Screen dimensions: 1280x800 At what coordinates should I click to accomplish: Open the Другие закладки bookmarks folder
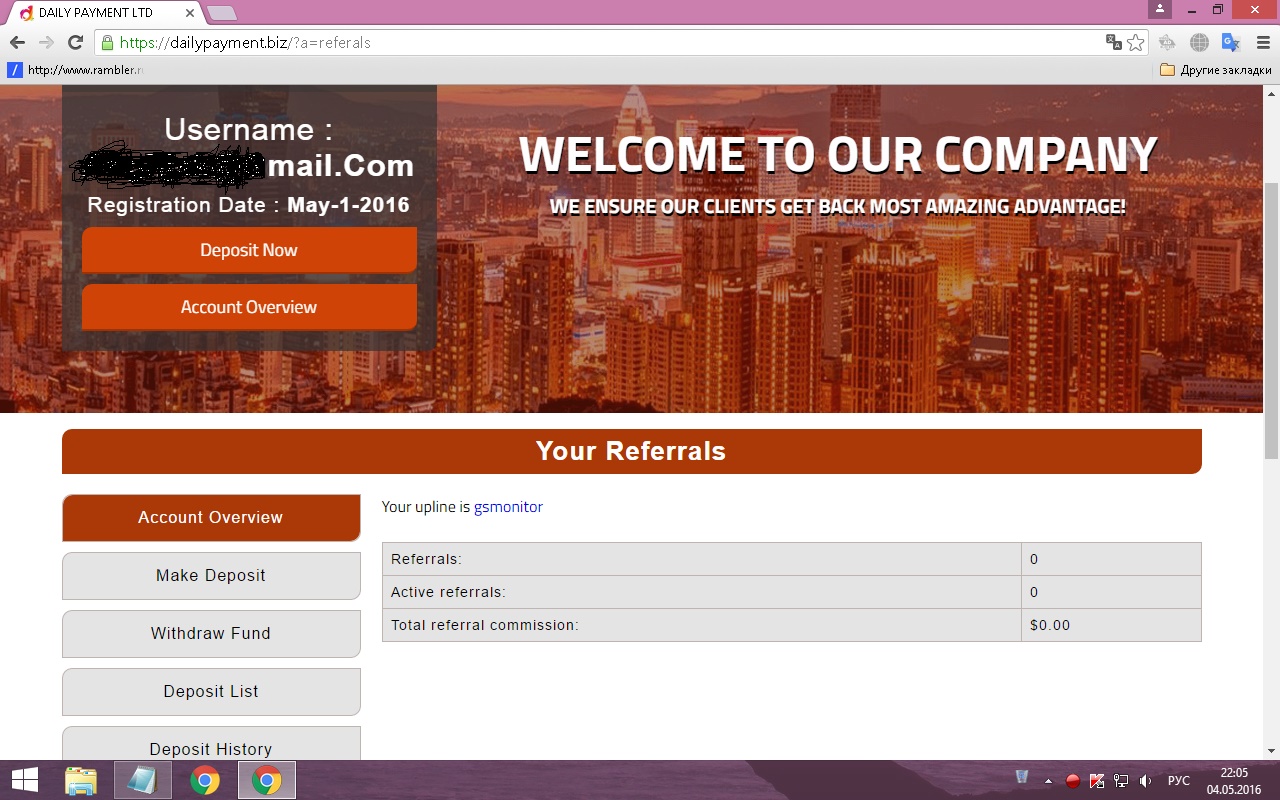[1216, 70]
